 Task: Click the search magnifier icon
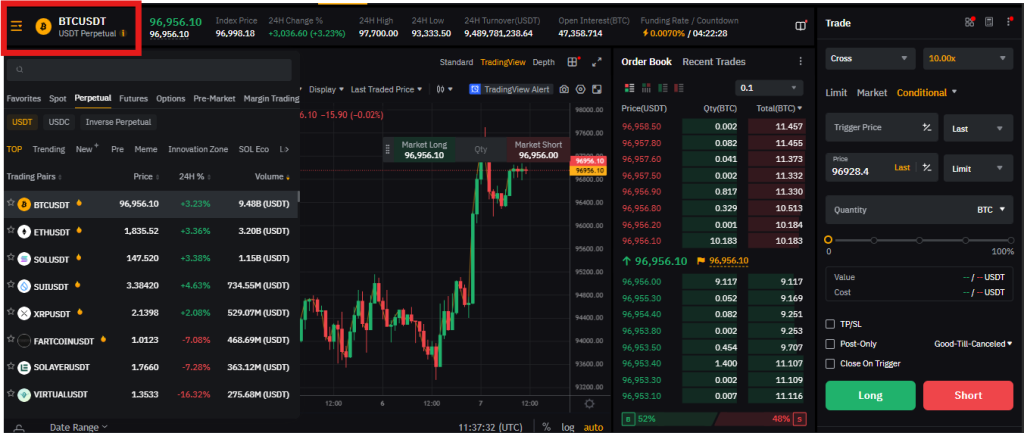click(20, 70)
